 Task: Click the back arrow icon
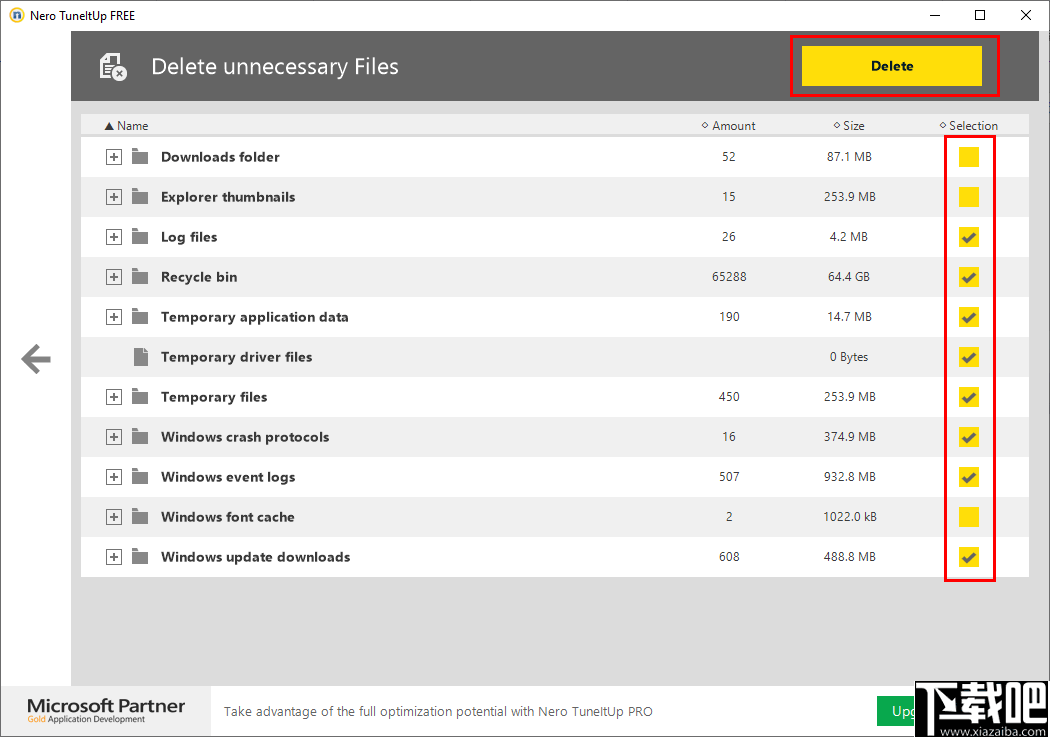click(x=36, y=359)
